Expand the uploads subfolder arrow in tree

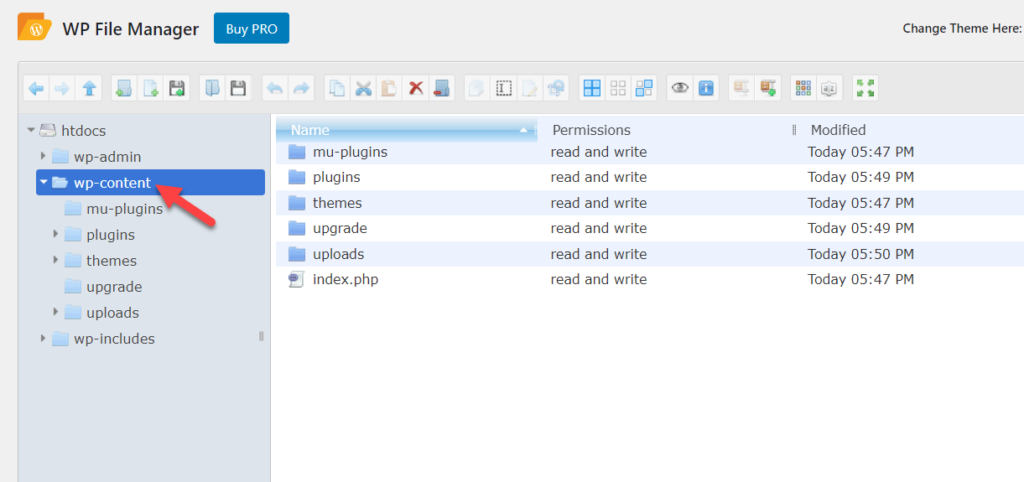tap(56, 312)
